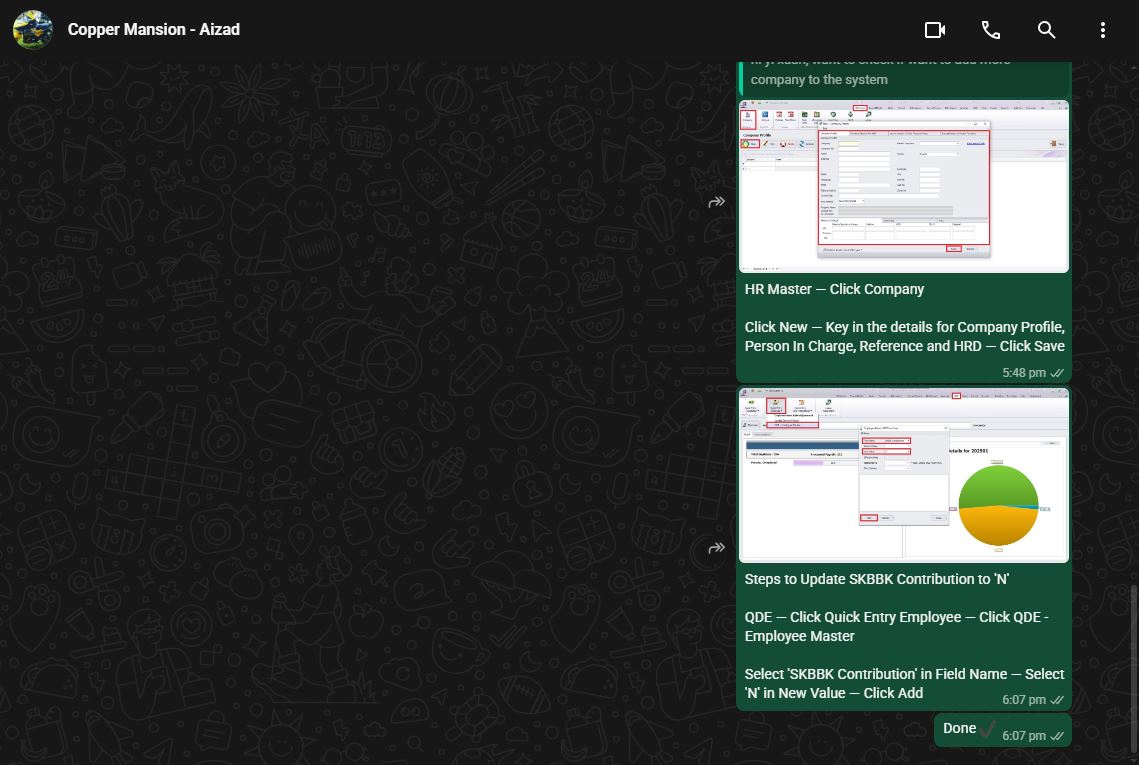Click the 'Select SKBBK Contribution in Field Name' text
The height and width of the screenshot is (765, 1139).
click(x=904, y=684)
